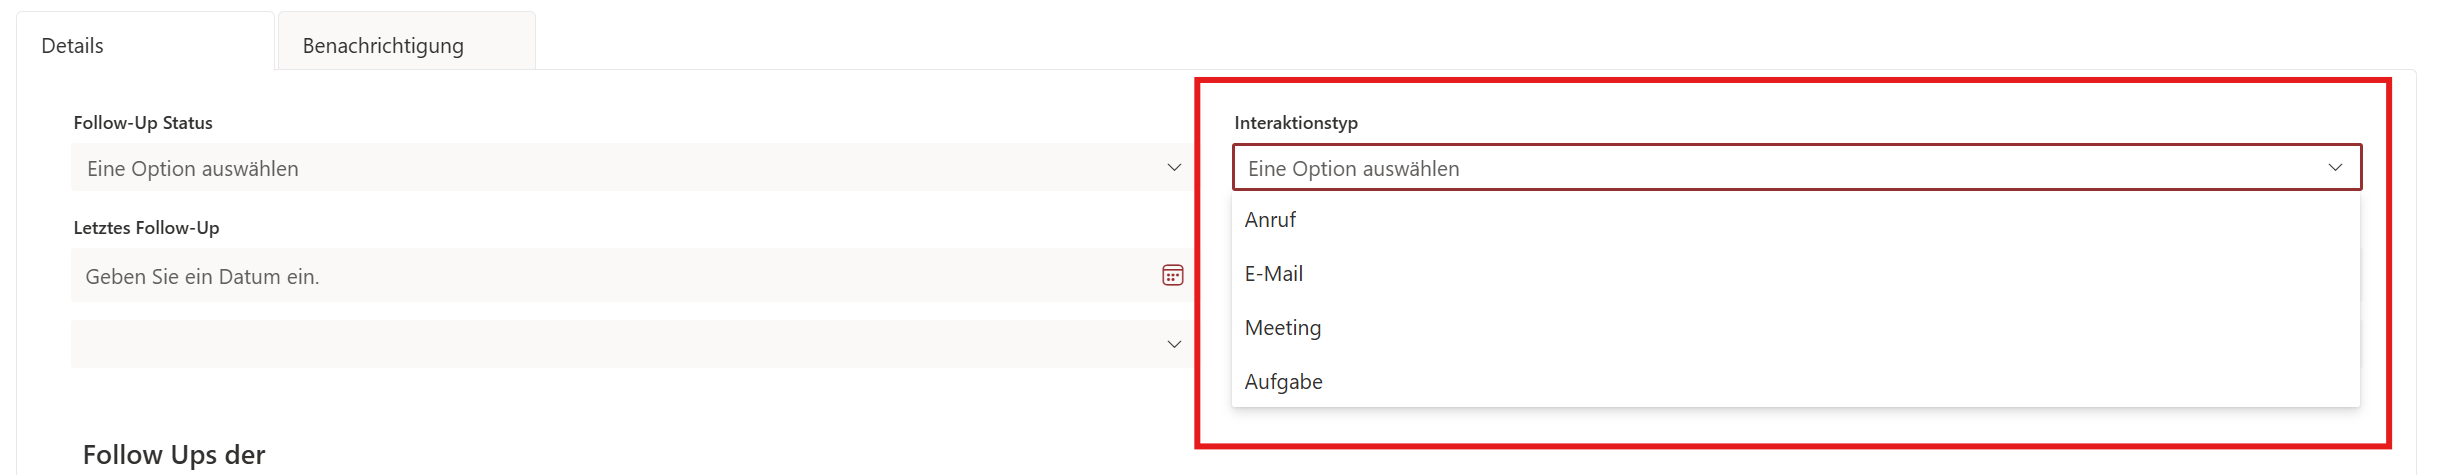Click 'Eine Option auswählen' under Follow-Up Status
The image size is (2440, 475).
pos(193,169)
